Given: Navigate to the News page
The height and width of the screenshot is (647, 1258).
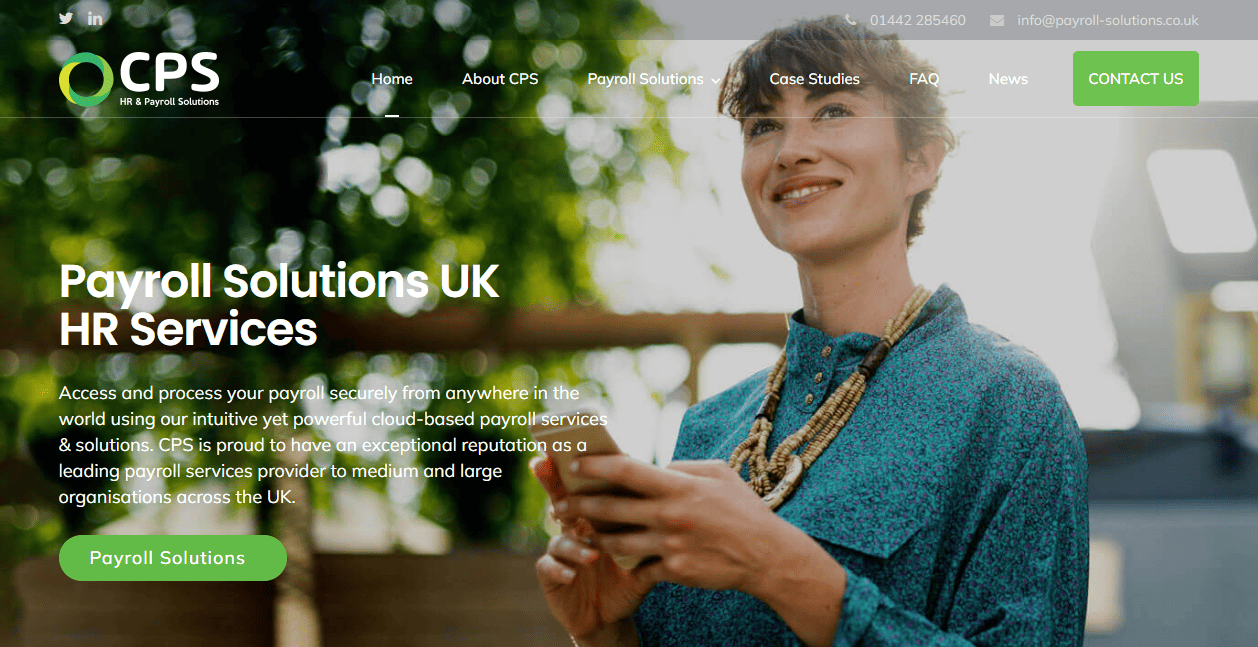Looking at the screenshot, I should pos(1008,79).
